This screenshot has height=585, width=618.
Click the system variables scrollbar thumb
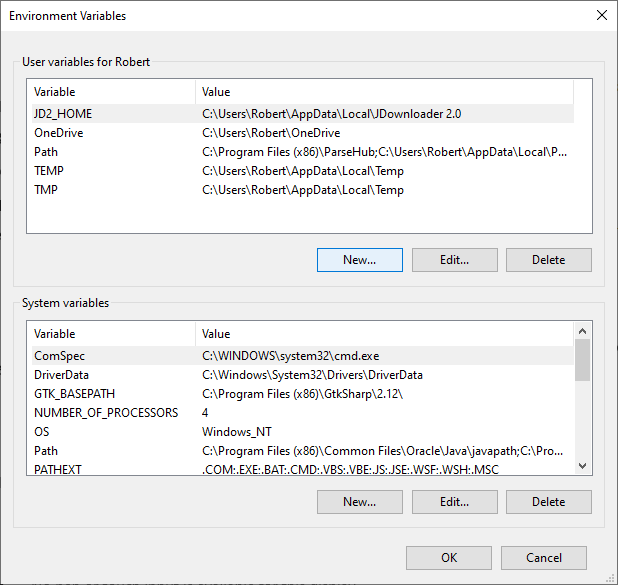(x=583, y=360)
